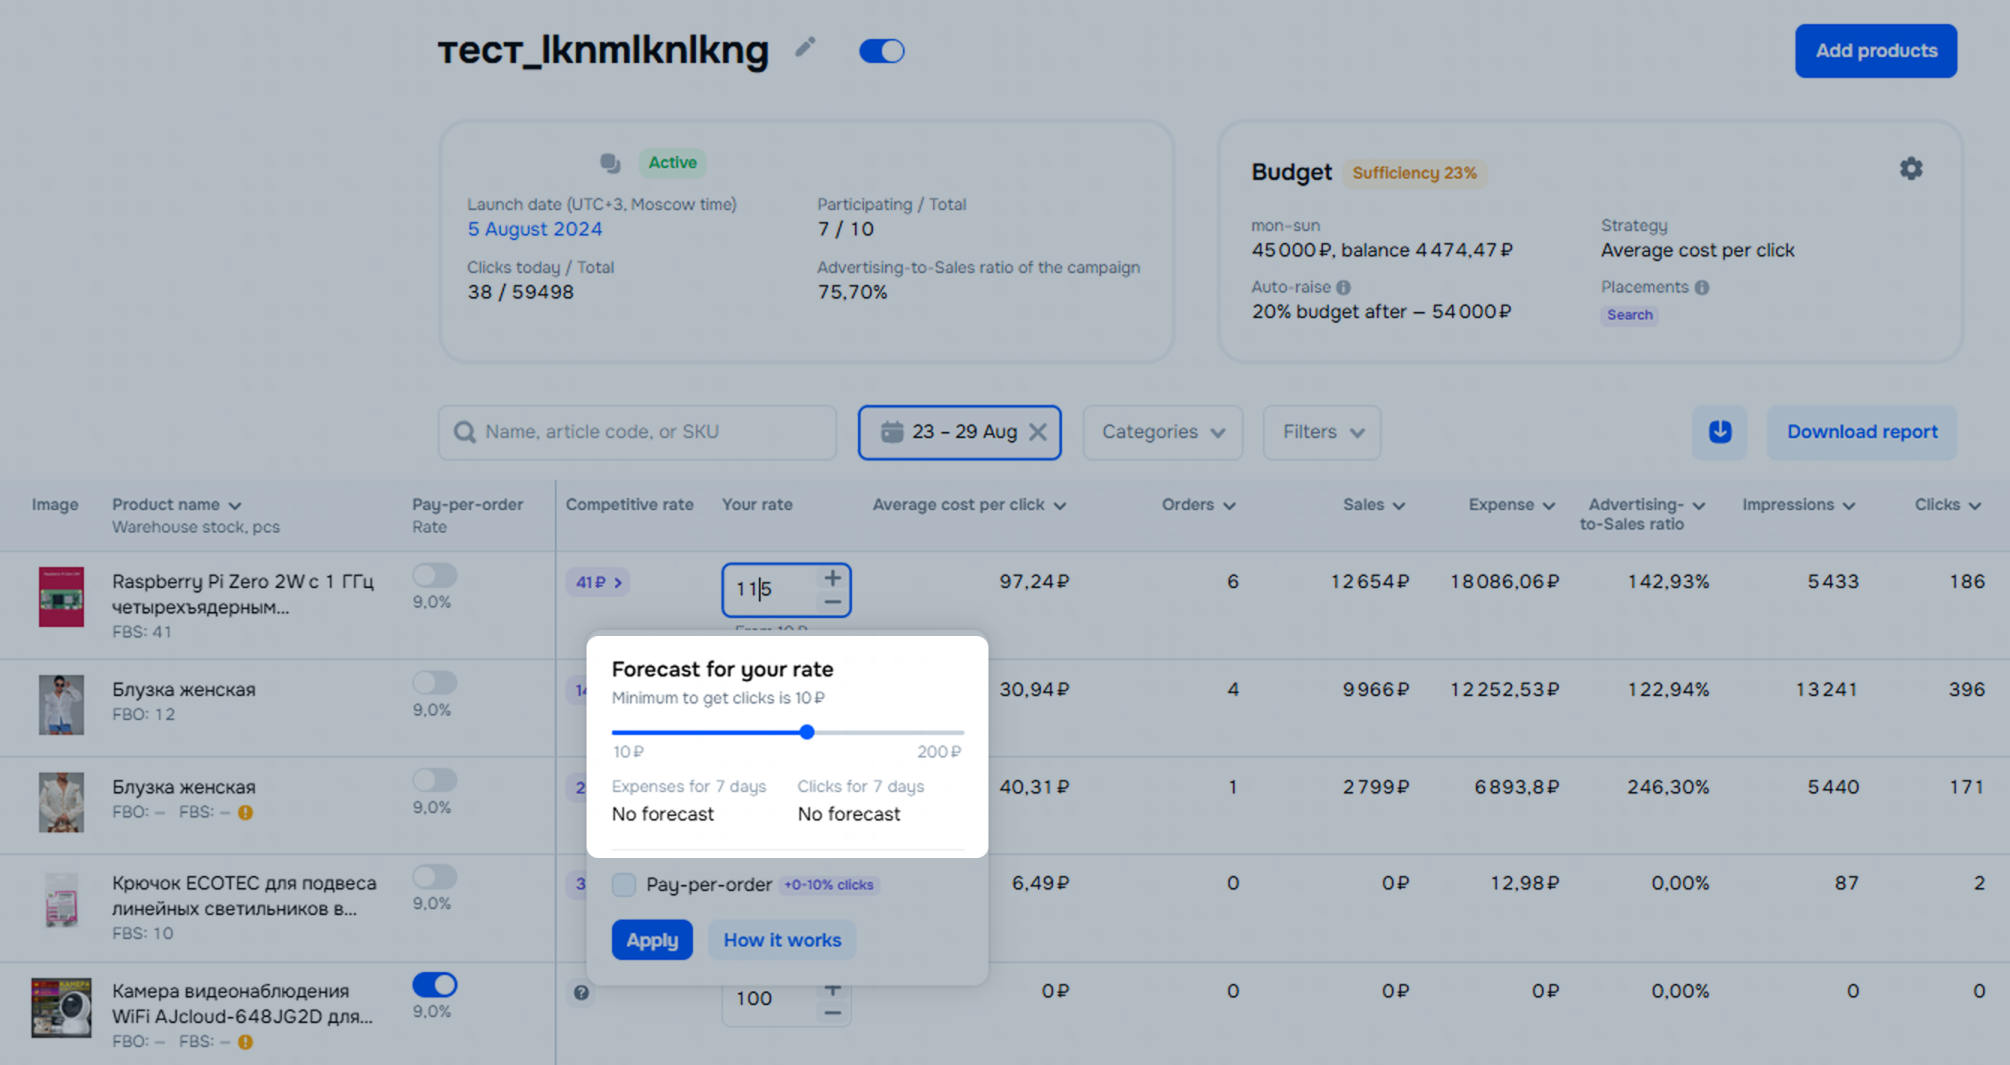Click the Auto-raise info icon
The height and width of the screenshot is (1065, 2010).
pos(1343,288)
